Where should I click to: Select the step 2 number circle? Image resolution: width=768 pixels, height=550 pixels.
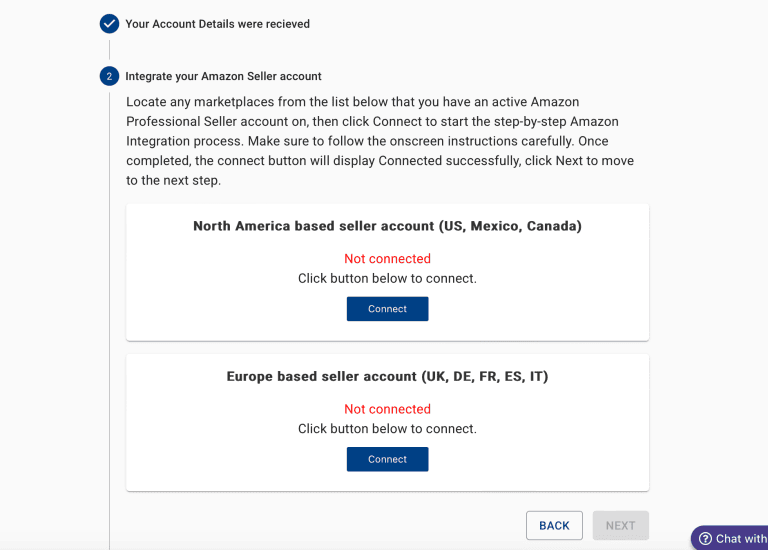tap(109, 76)
